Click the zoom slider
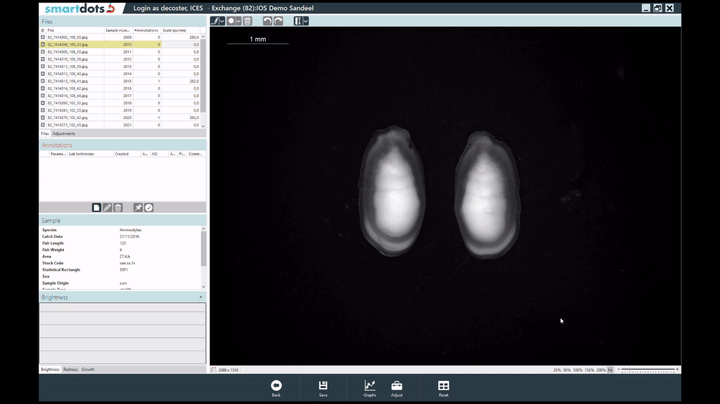The width and height of the screenshot is (720, 404). [x=645, y=369]
